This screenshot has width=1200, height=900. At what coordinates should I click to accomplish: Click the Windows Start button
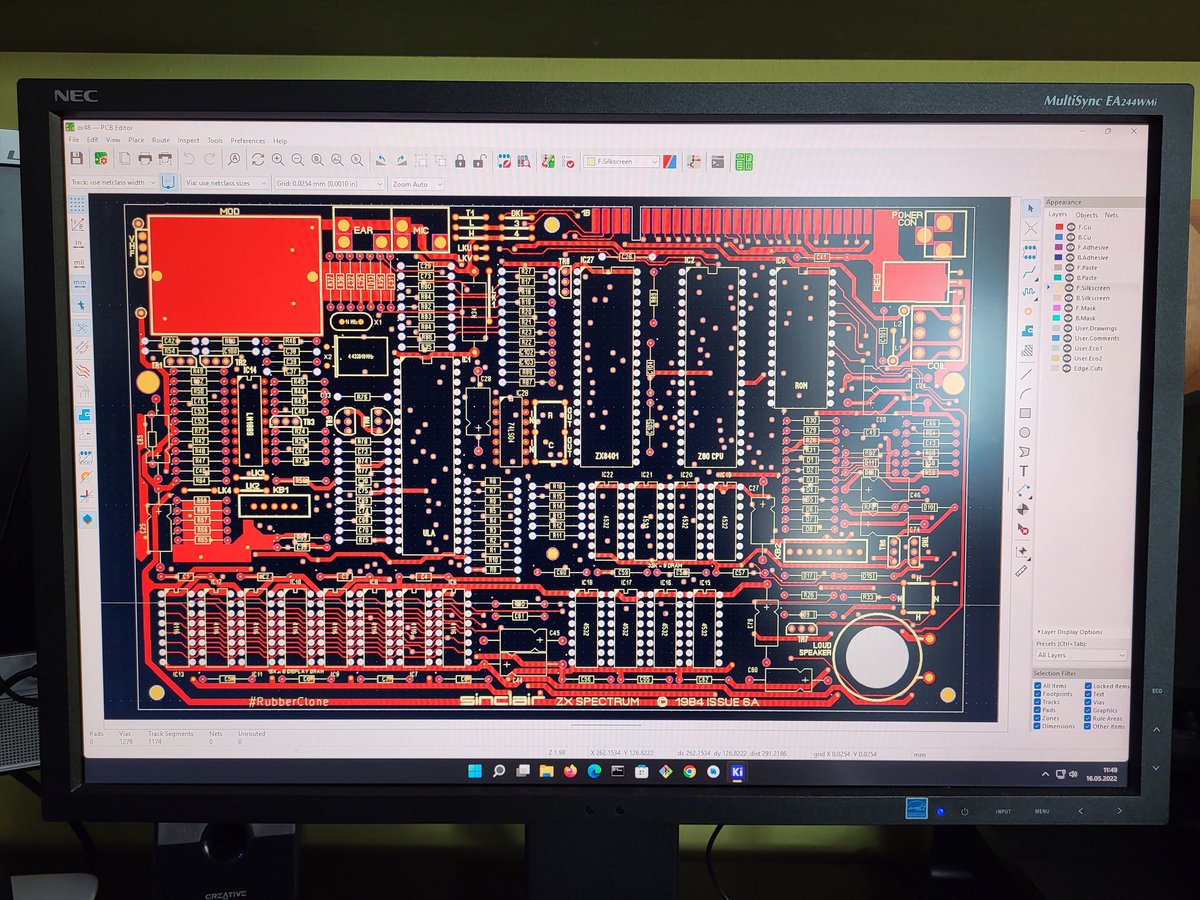tap(473, 771)
